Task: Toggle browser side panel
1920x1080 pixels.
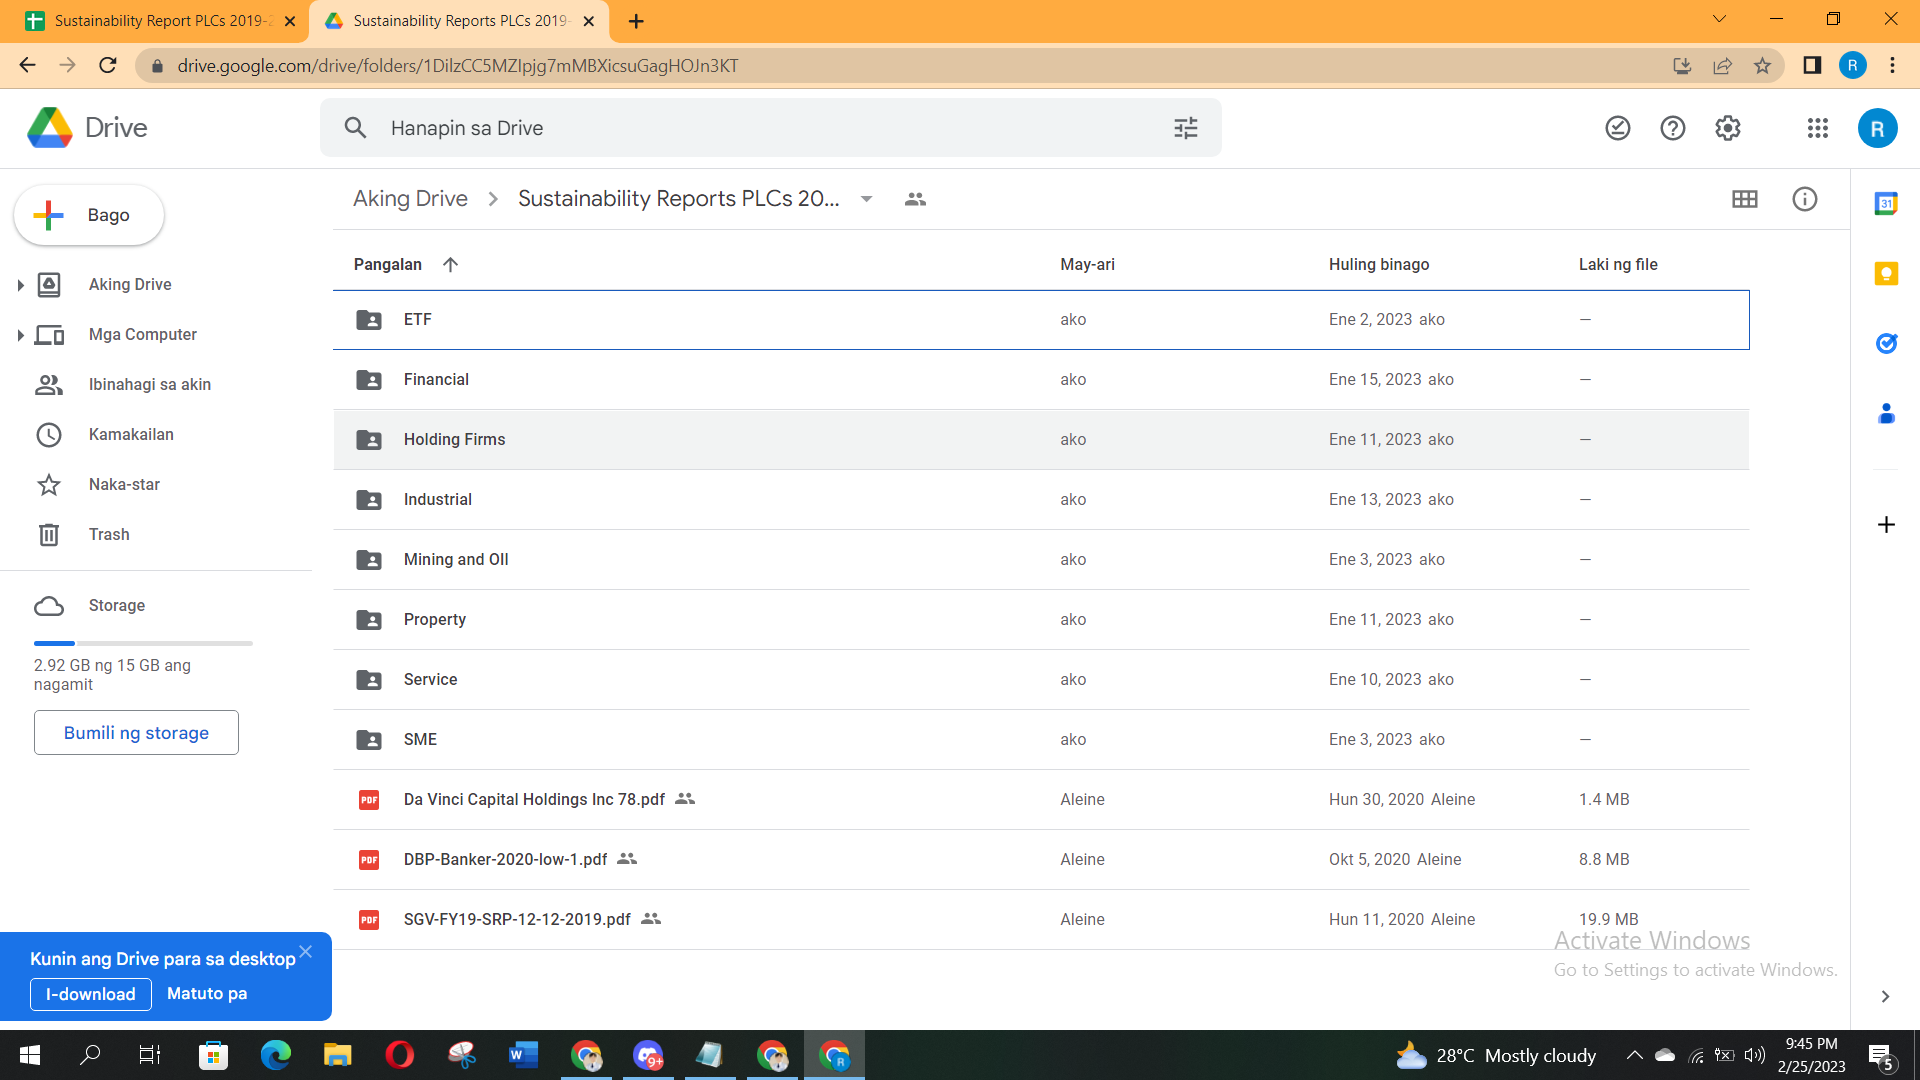Action: [1811, 65]
